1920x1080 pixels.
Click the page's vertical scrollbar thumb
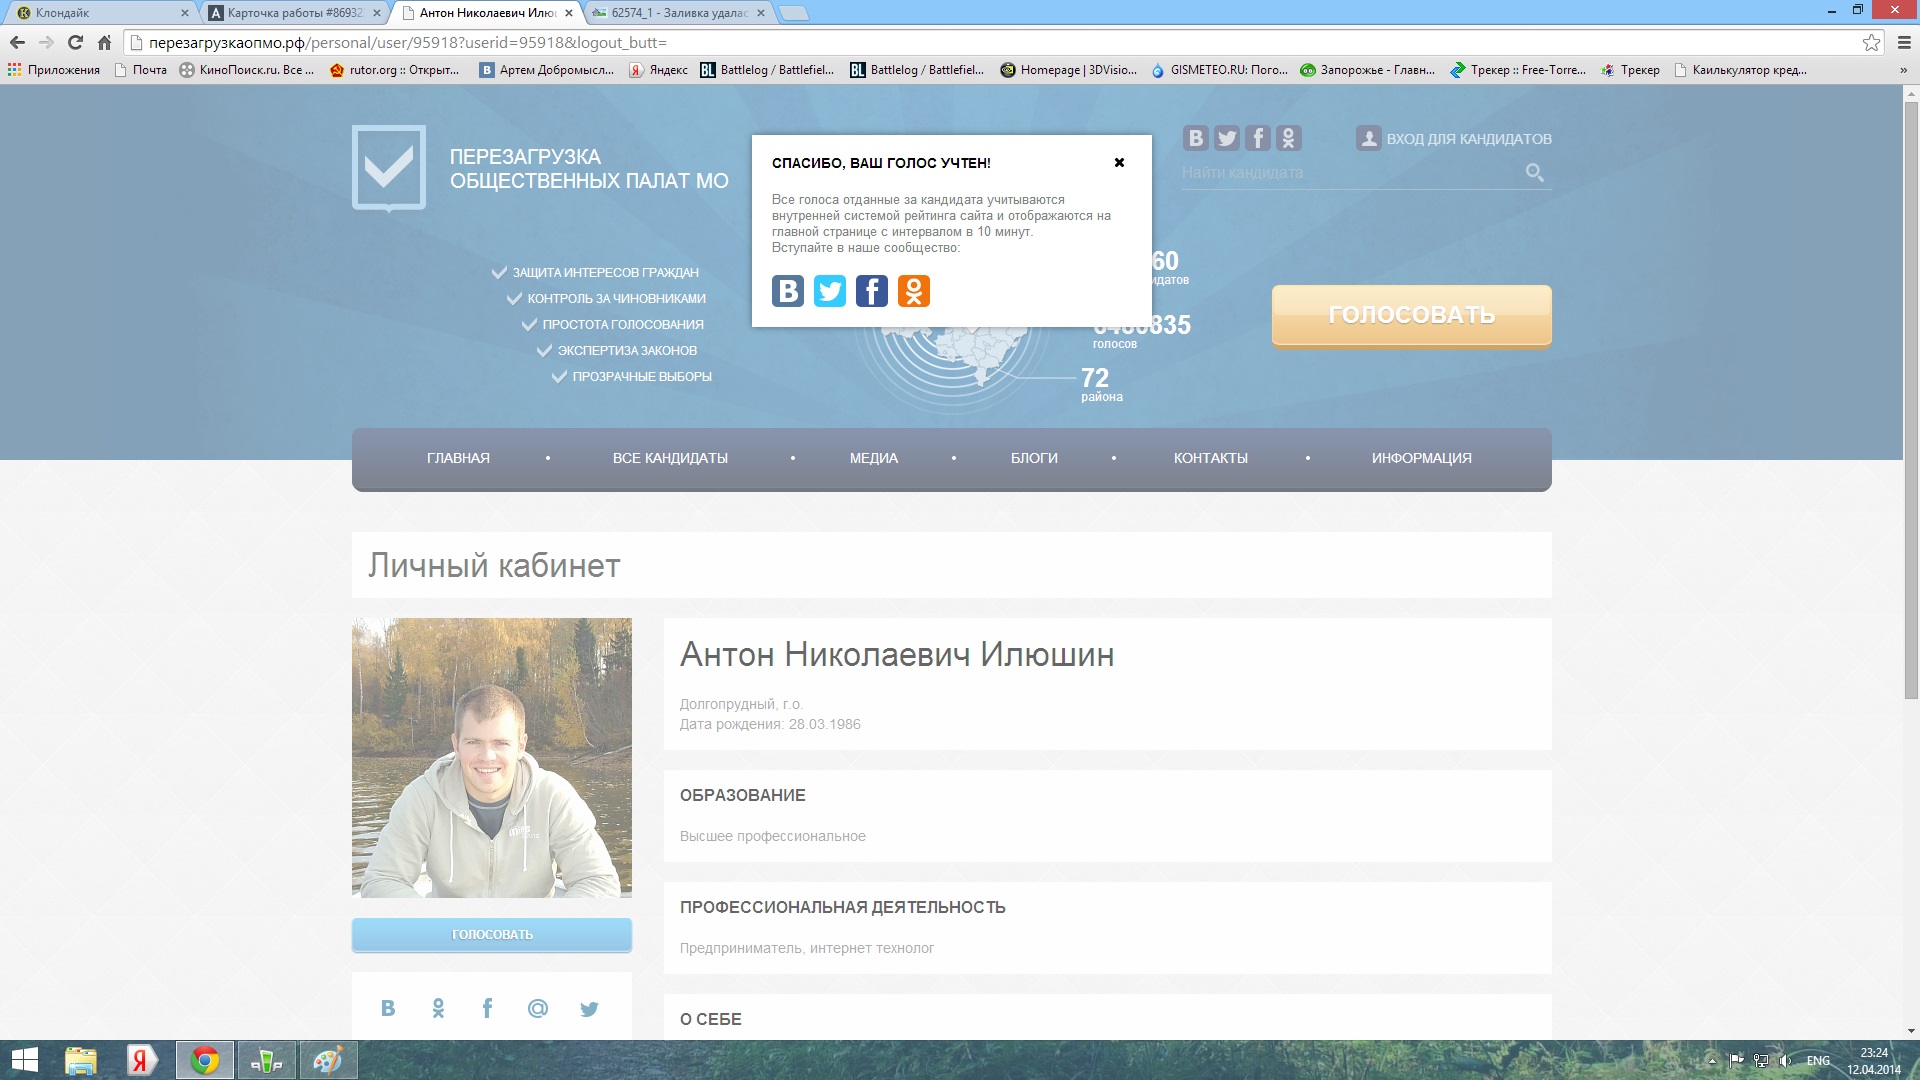click(x=1911, y=400)
